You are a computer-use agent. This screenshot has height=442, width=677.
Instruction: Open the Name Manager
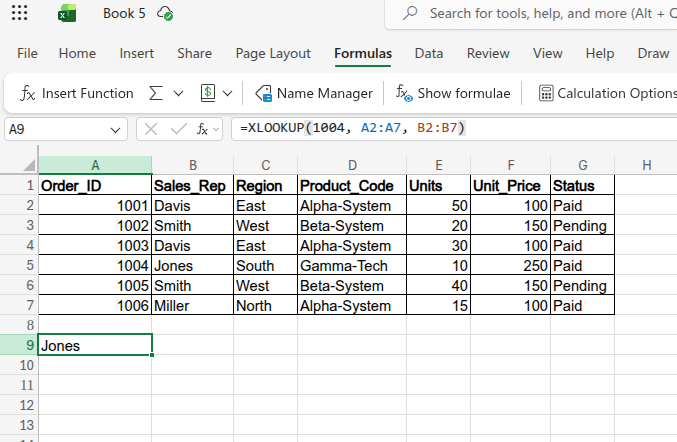[x=314, y=93]
